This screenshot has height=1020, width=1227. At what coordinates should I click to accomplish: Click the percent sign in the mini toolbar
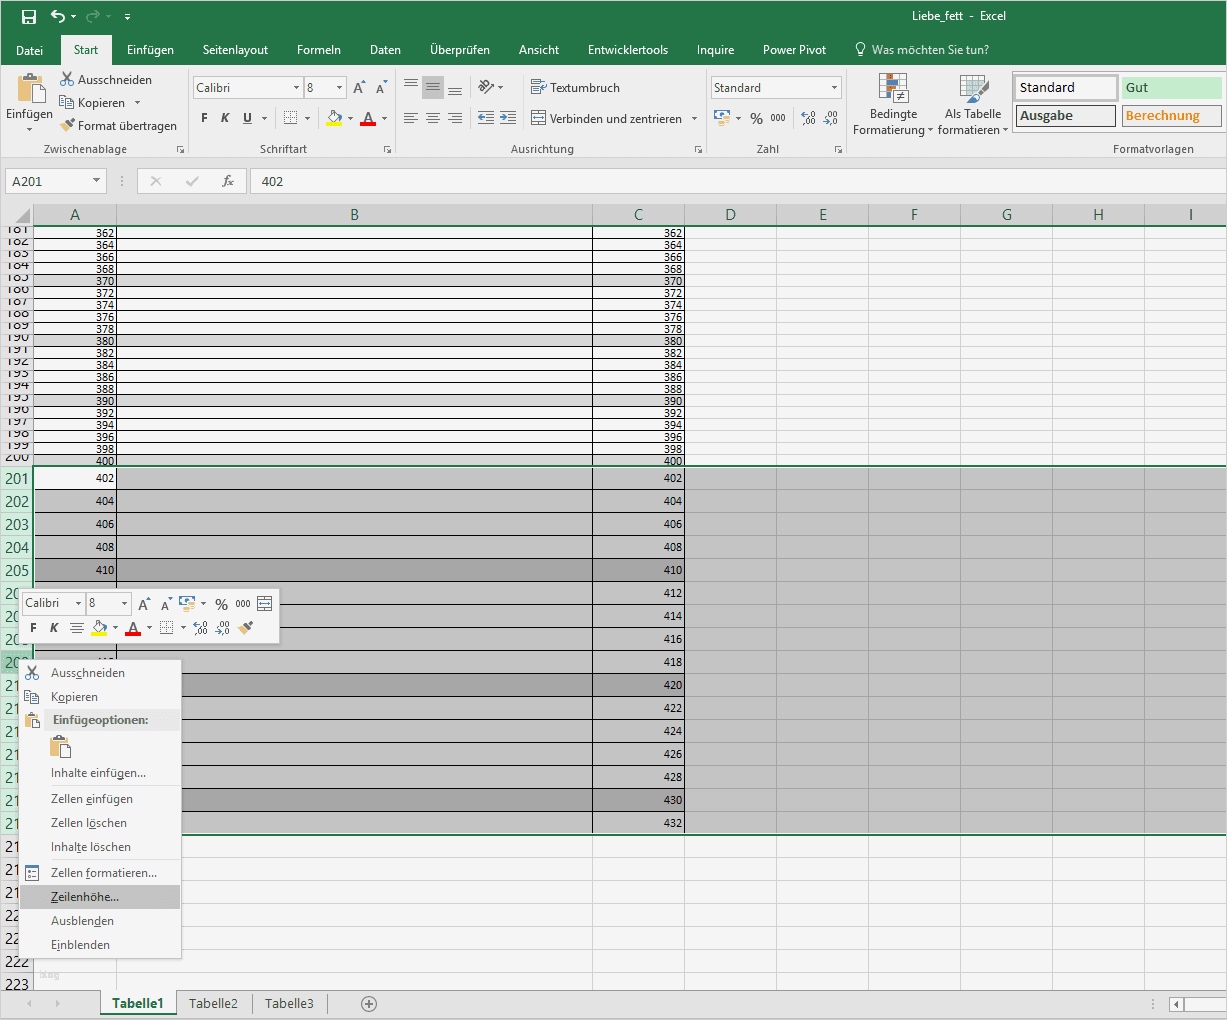pos(221,604)
